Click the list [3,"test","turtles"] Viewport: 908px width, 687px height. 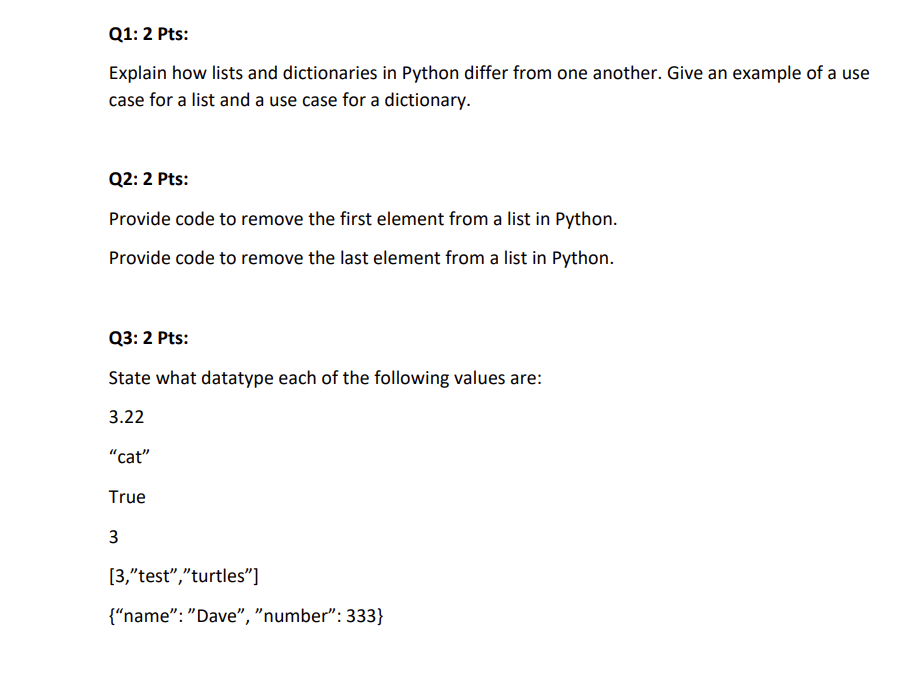(x=184, y=576)
